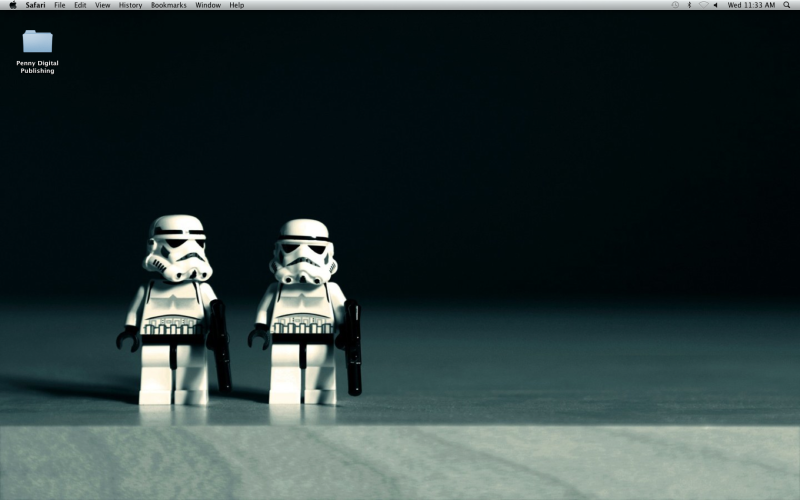The image size is (800, 500).
Task: Open the View menu
Action: pyautogui.click(x=103, y=5)
